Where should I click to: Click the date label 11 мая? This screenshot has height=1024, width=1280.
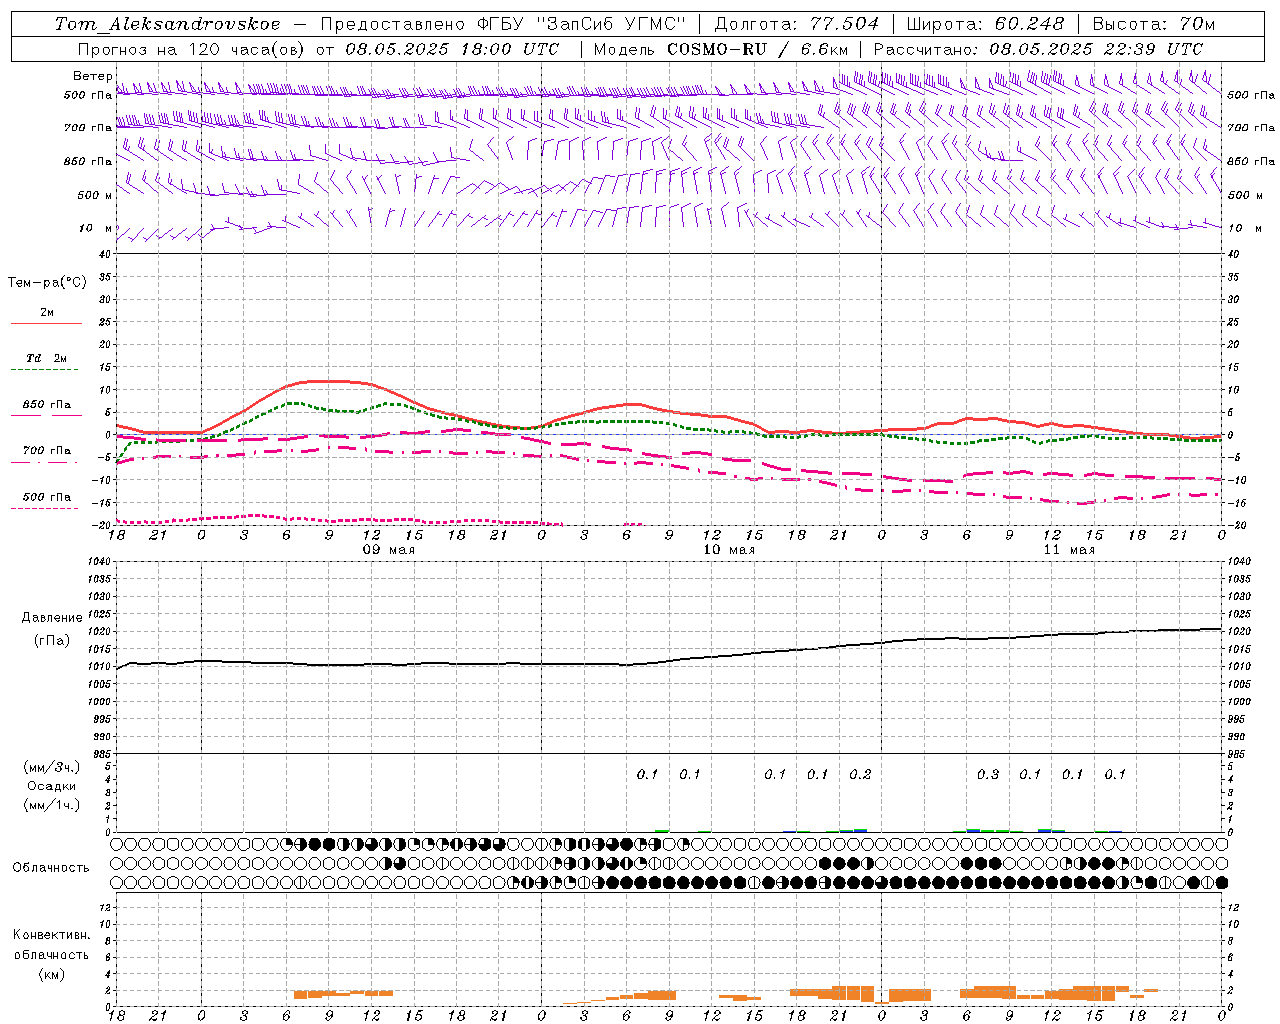[x=1069, y=550]
